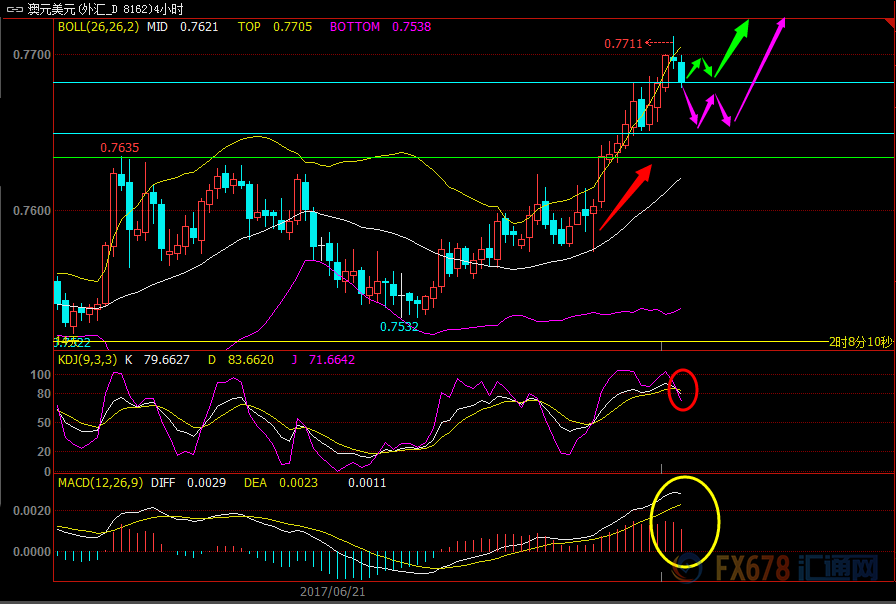
Task: Click the MACD histogram value 0.0011
Action: [367, 483]
